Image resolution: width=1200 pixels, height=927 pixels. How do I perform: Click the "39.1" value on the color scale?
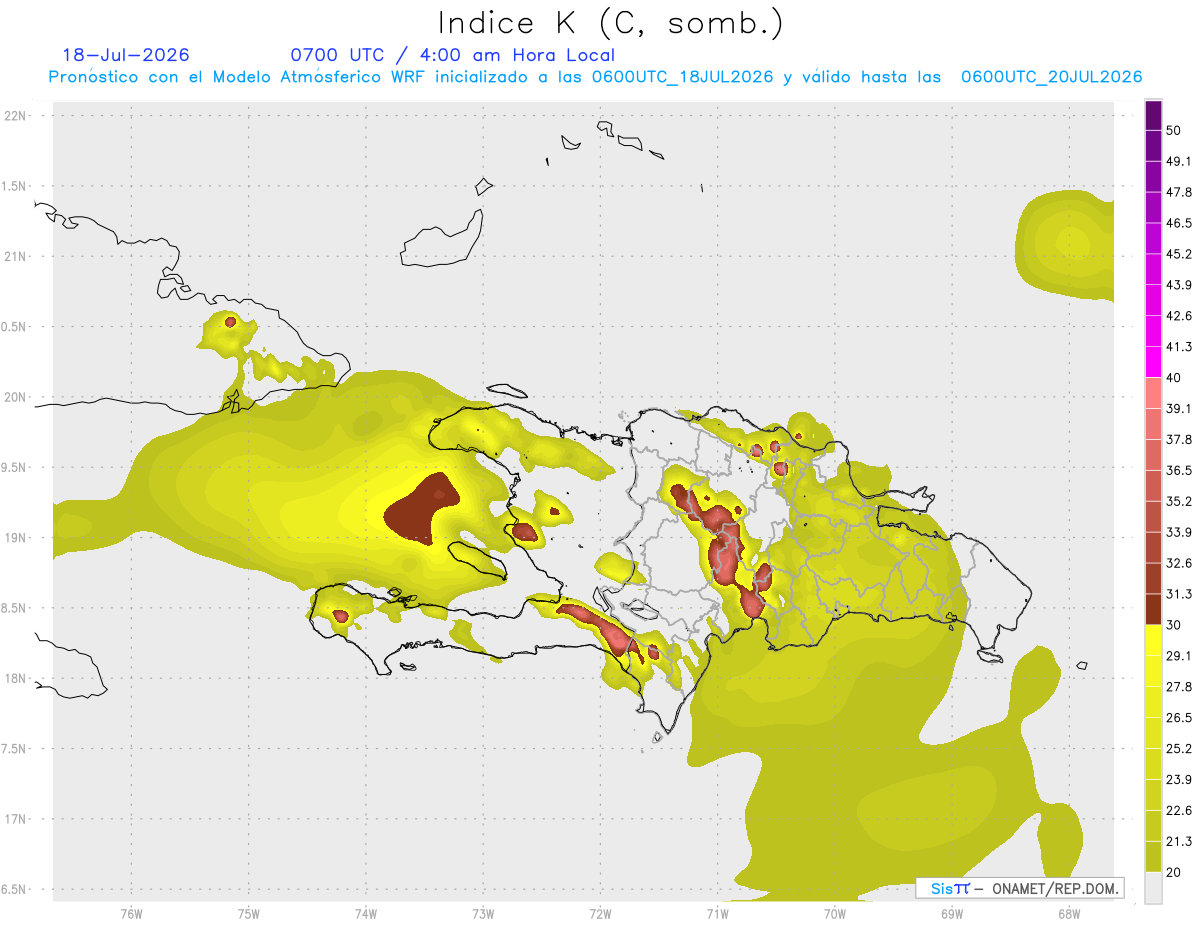click(x=1178, y=409)
